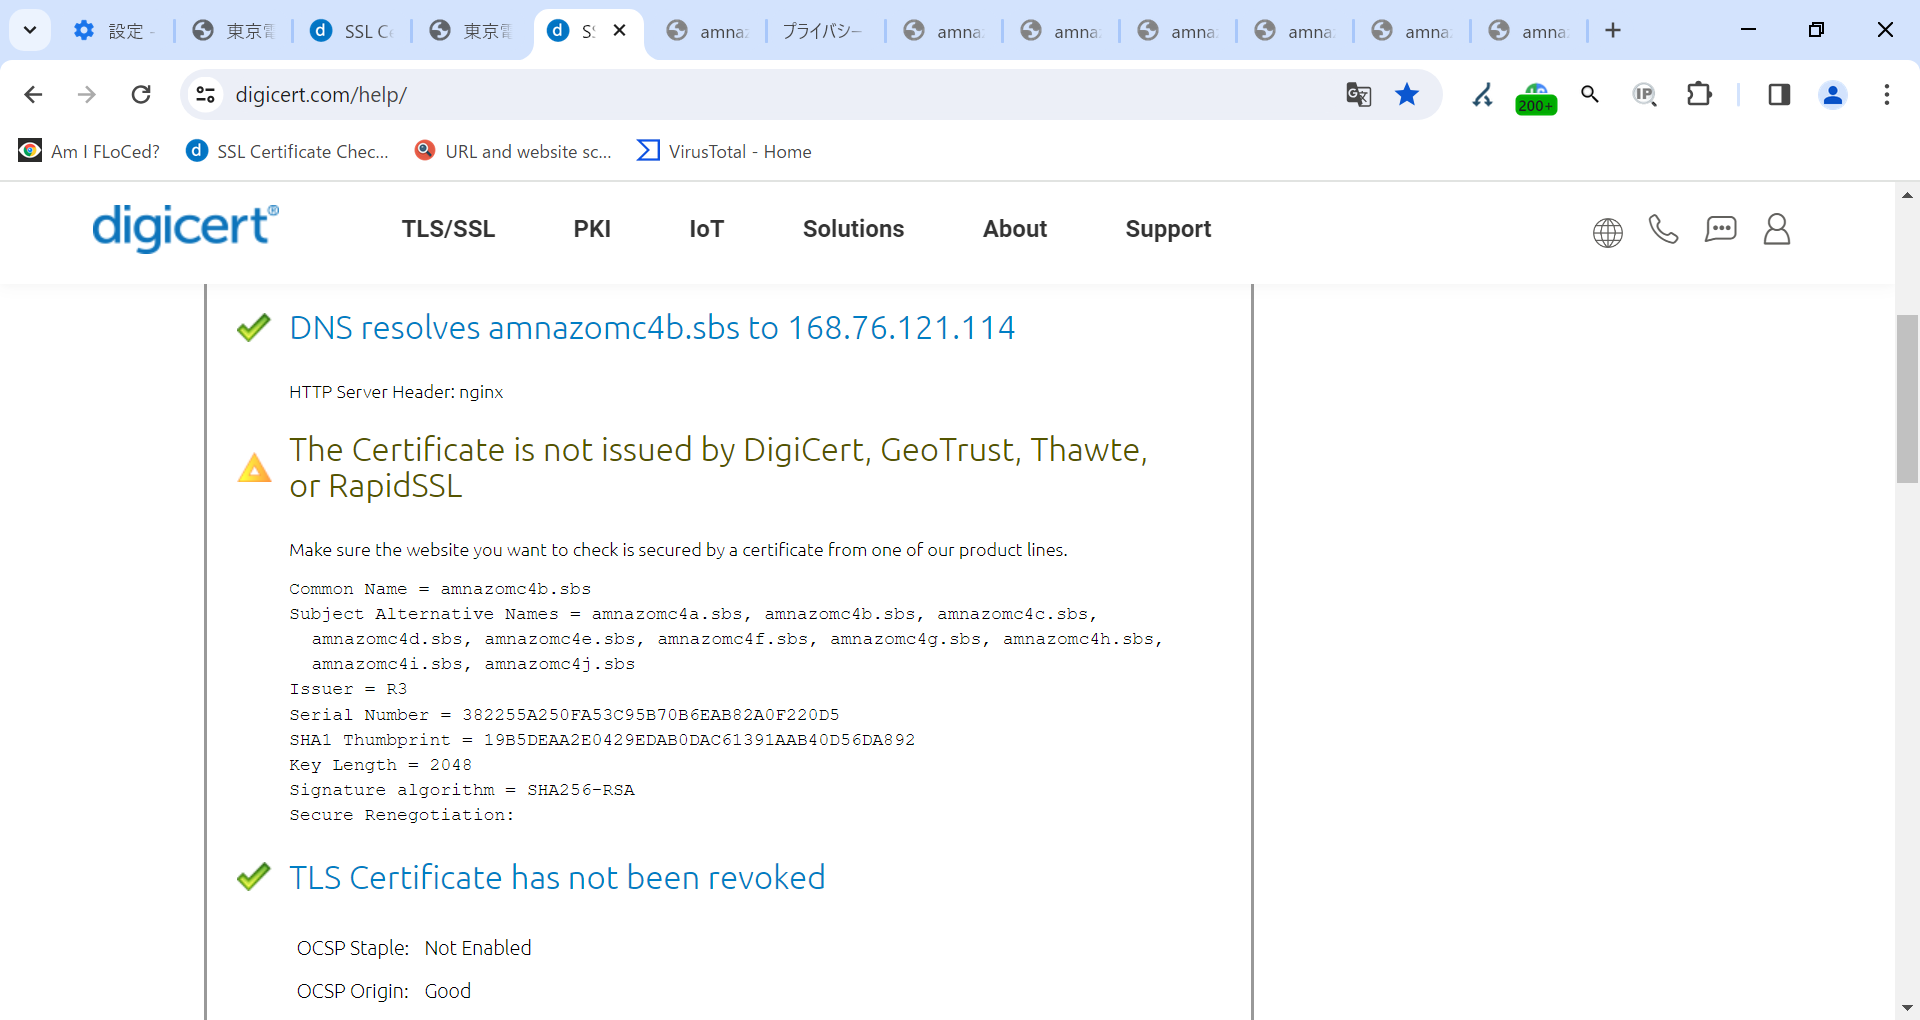Go back to previous page
Viewport: 1920px width, 1020px height.
pyautogui.click(x=33, y=94)
